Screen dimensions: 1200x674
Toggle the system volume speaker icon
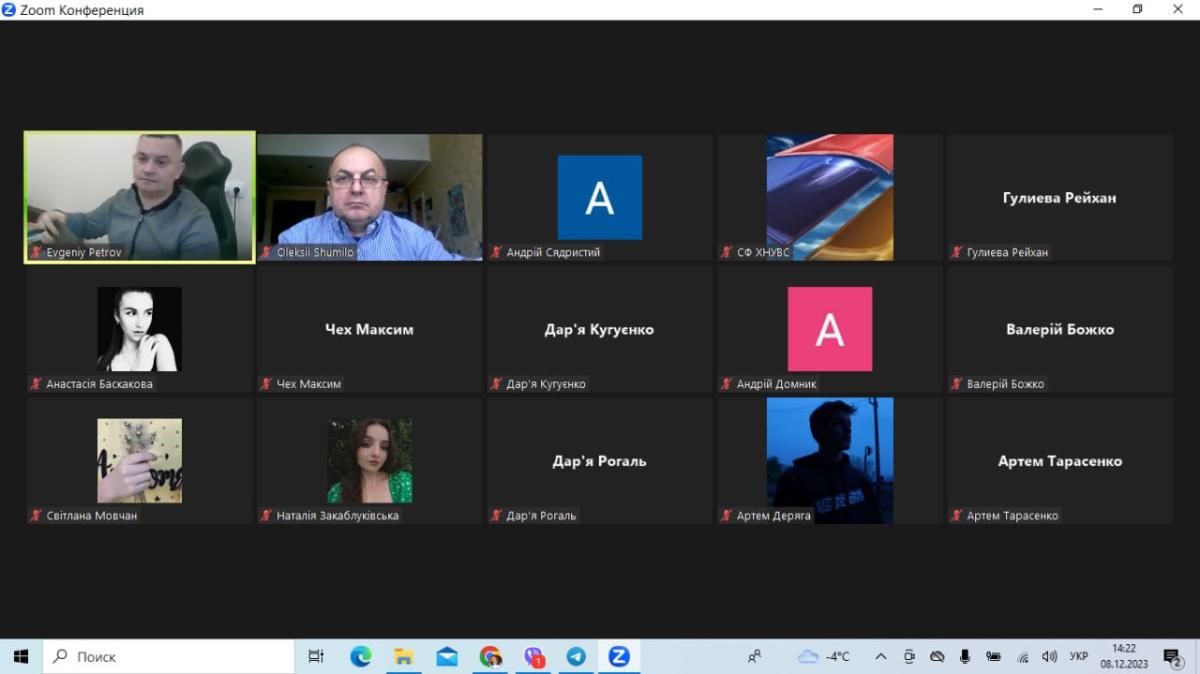1049,656
